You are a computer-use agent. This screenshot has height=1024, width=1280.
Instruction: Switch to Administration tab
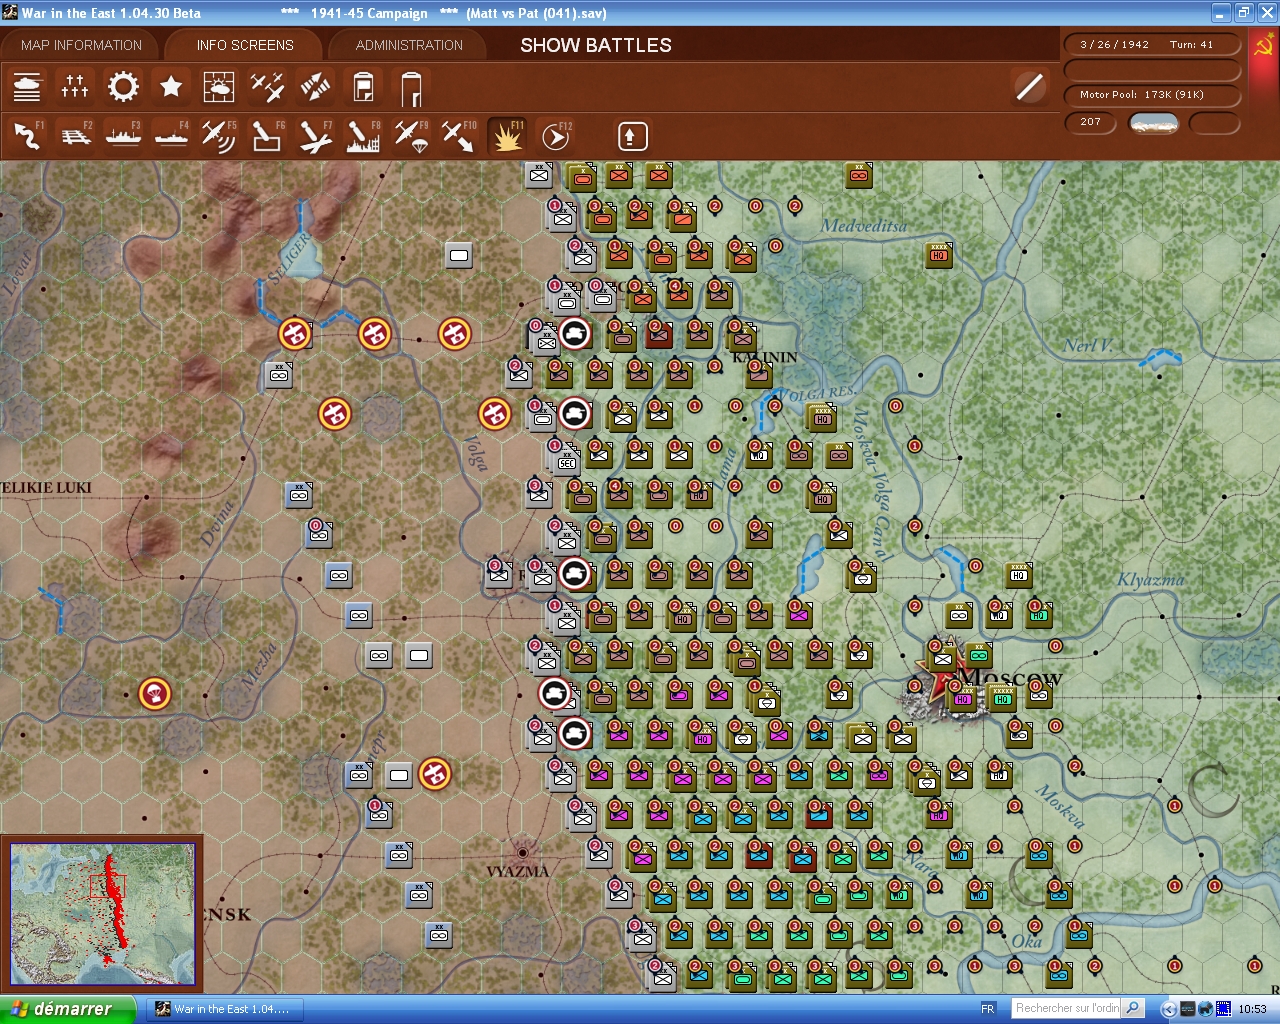tap(409, 45)
